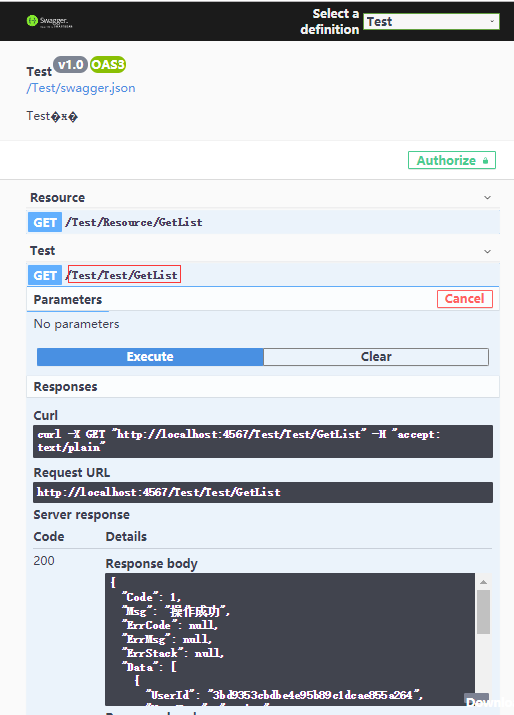The height and width of the screenshot is (715, 514).
Task: Click the Download button on response body
Action: 489,702
